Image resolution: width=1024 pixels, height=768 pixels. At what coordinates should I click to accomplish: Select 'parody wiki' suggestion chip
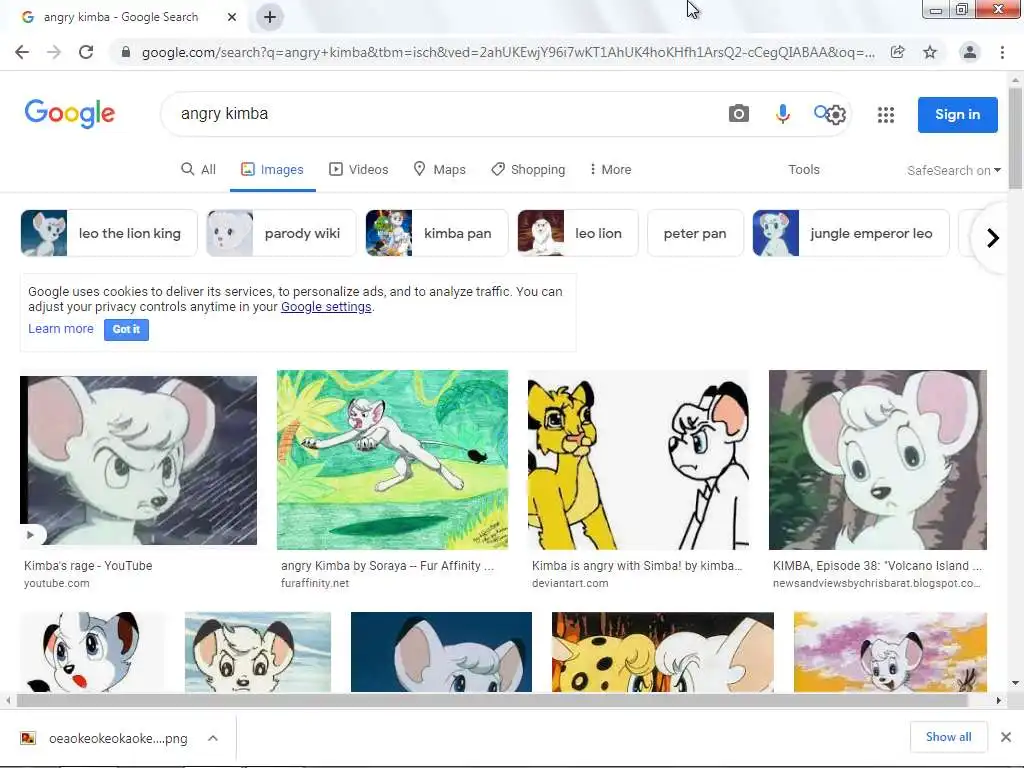point(281,233)
